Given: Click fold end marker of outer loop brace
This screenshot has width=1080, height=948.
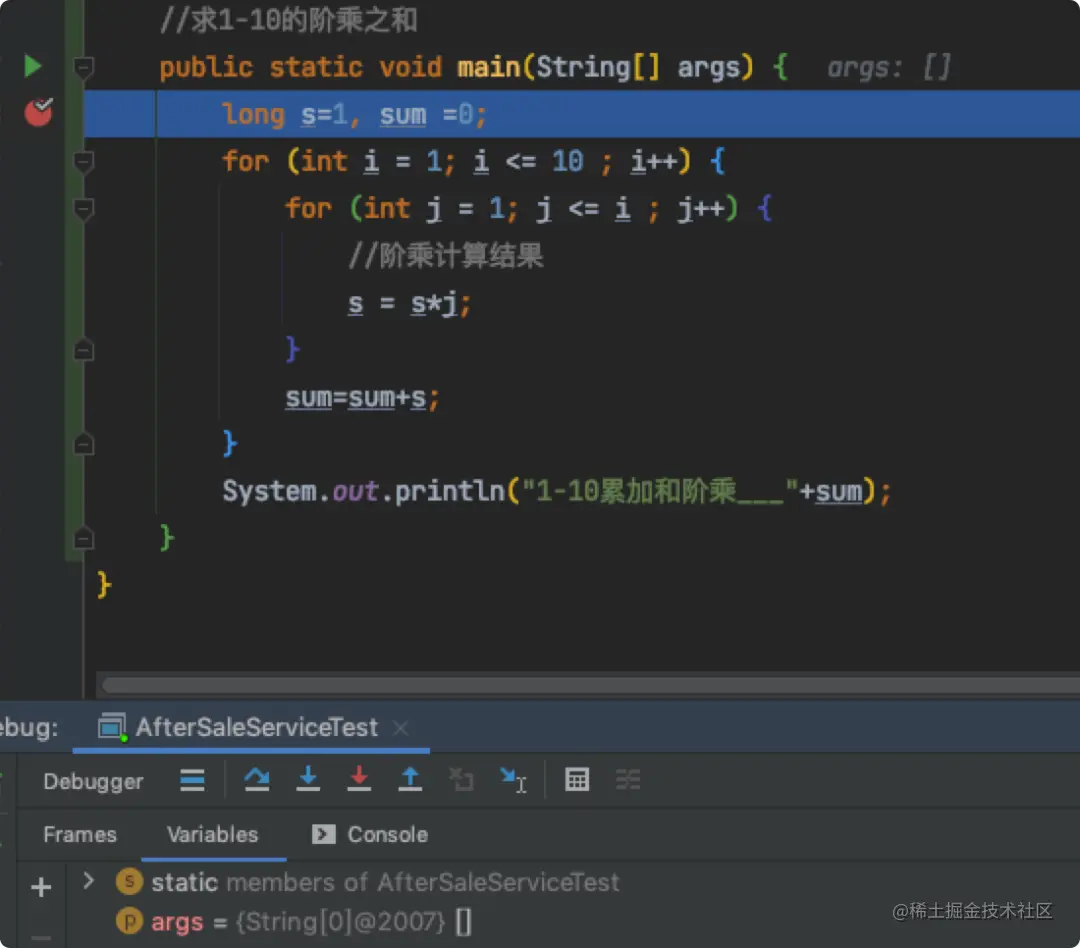Looking at the screenshot, I should point(83,444).
